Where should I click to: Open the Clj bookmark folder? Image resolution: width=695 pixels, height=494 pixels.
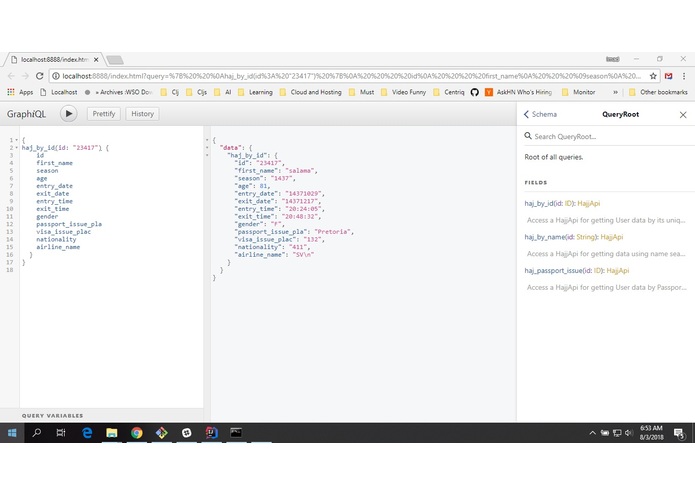coord(170,92)
